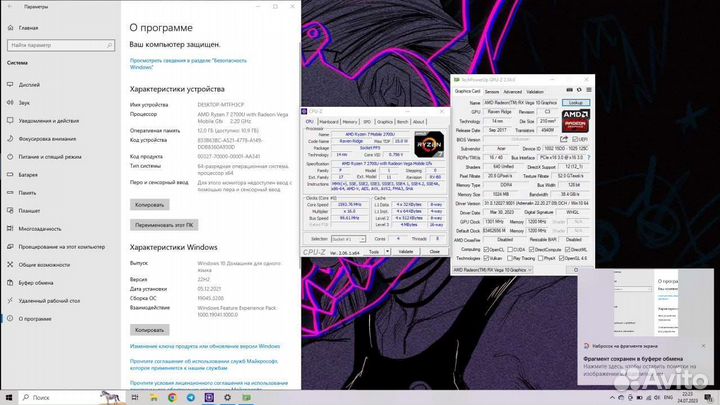This screenshot has height=405, width=720.
Task: Toggle OpenGL 4.6 checkbox in GPU-Z
Action: (x=561, y=259)
